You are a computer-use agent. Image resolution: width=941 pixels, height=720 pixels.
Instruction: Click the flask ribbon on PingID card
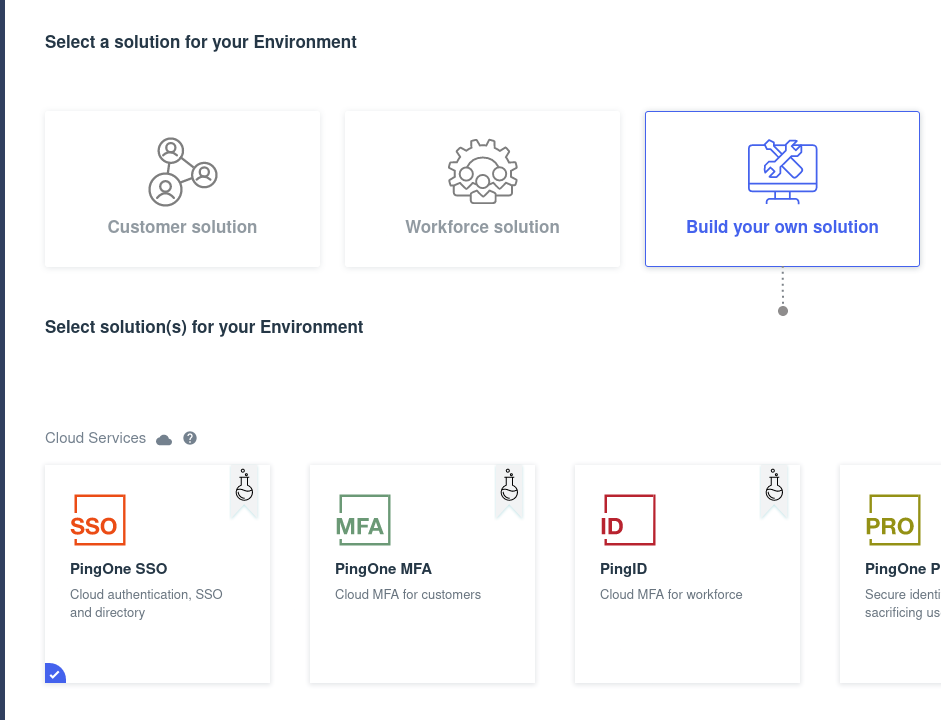(x=774, y=488)
